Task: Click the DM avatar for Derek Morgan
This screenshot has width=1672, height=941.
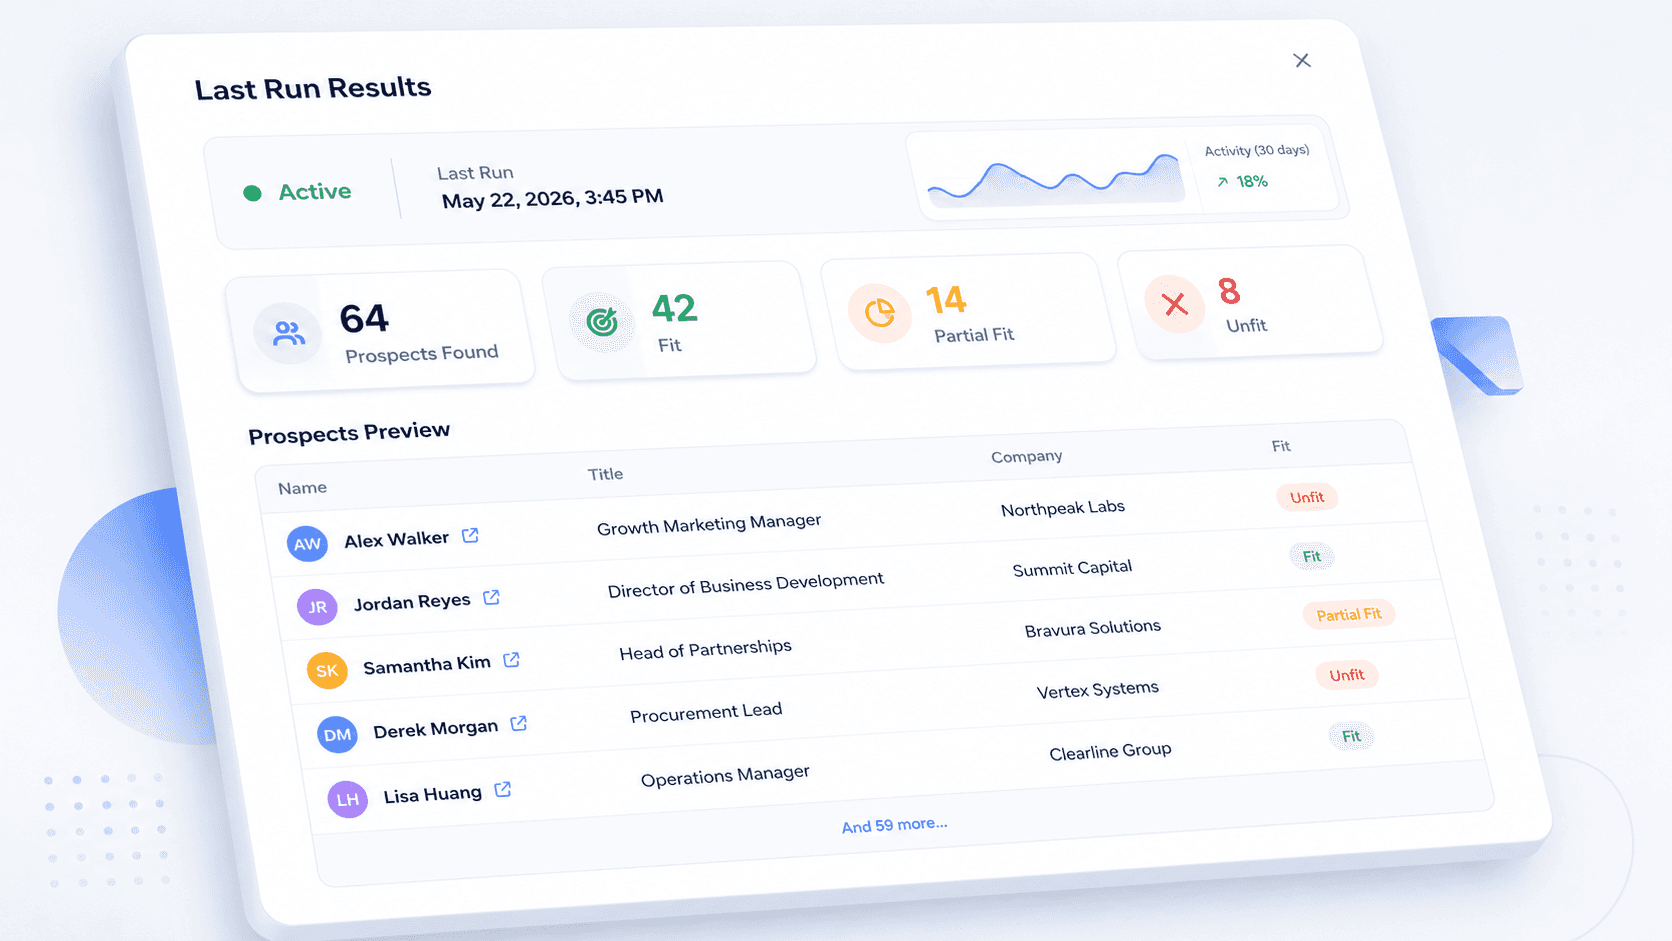Action: pyautogui.click(x=337, y=735)
